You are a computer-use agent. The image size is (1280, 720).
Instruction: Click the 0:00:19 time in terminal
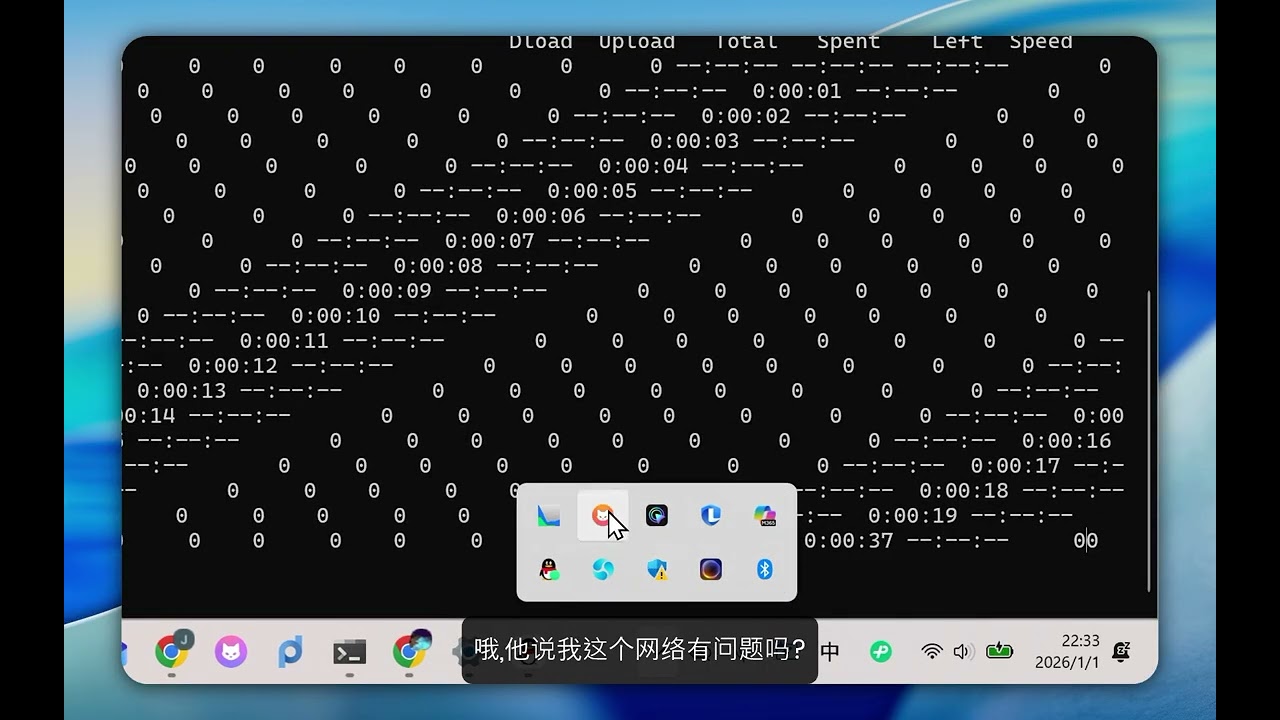click(913, 516)
